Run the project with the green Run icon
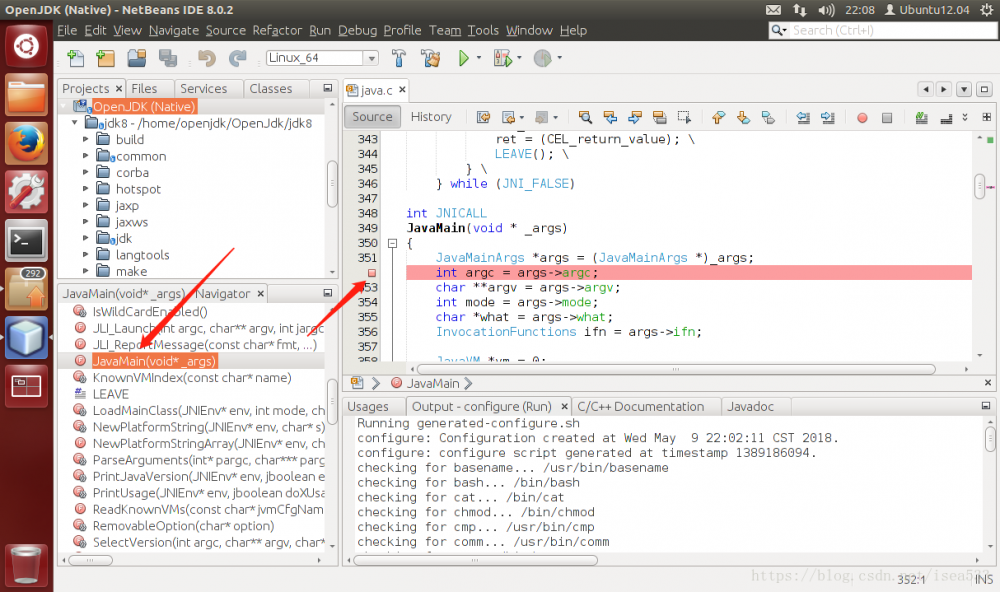The height and width of the screenshot is (592, 1000). click(464, 58)
